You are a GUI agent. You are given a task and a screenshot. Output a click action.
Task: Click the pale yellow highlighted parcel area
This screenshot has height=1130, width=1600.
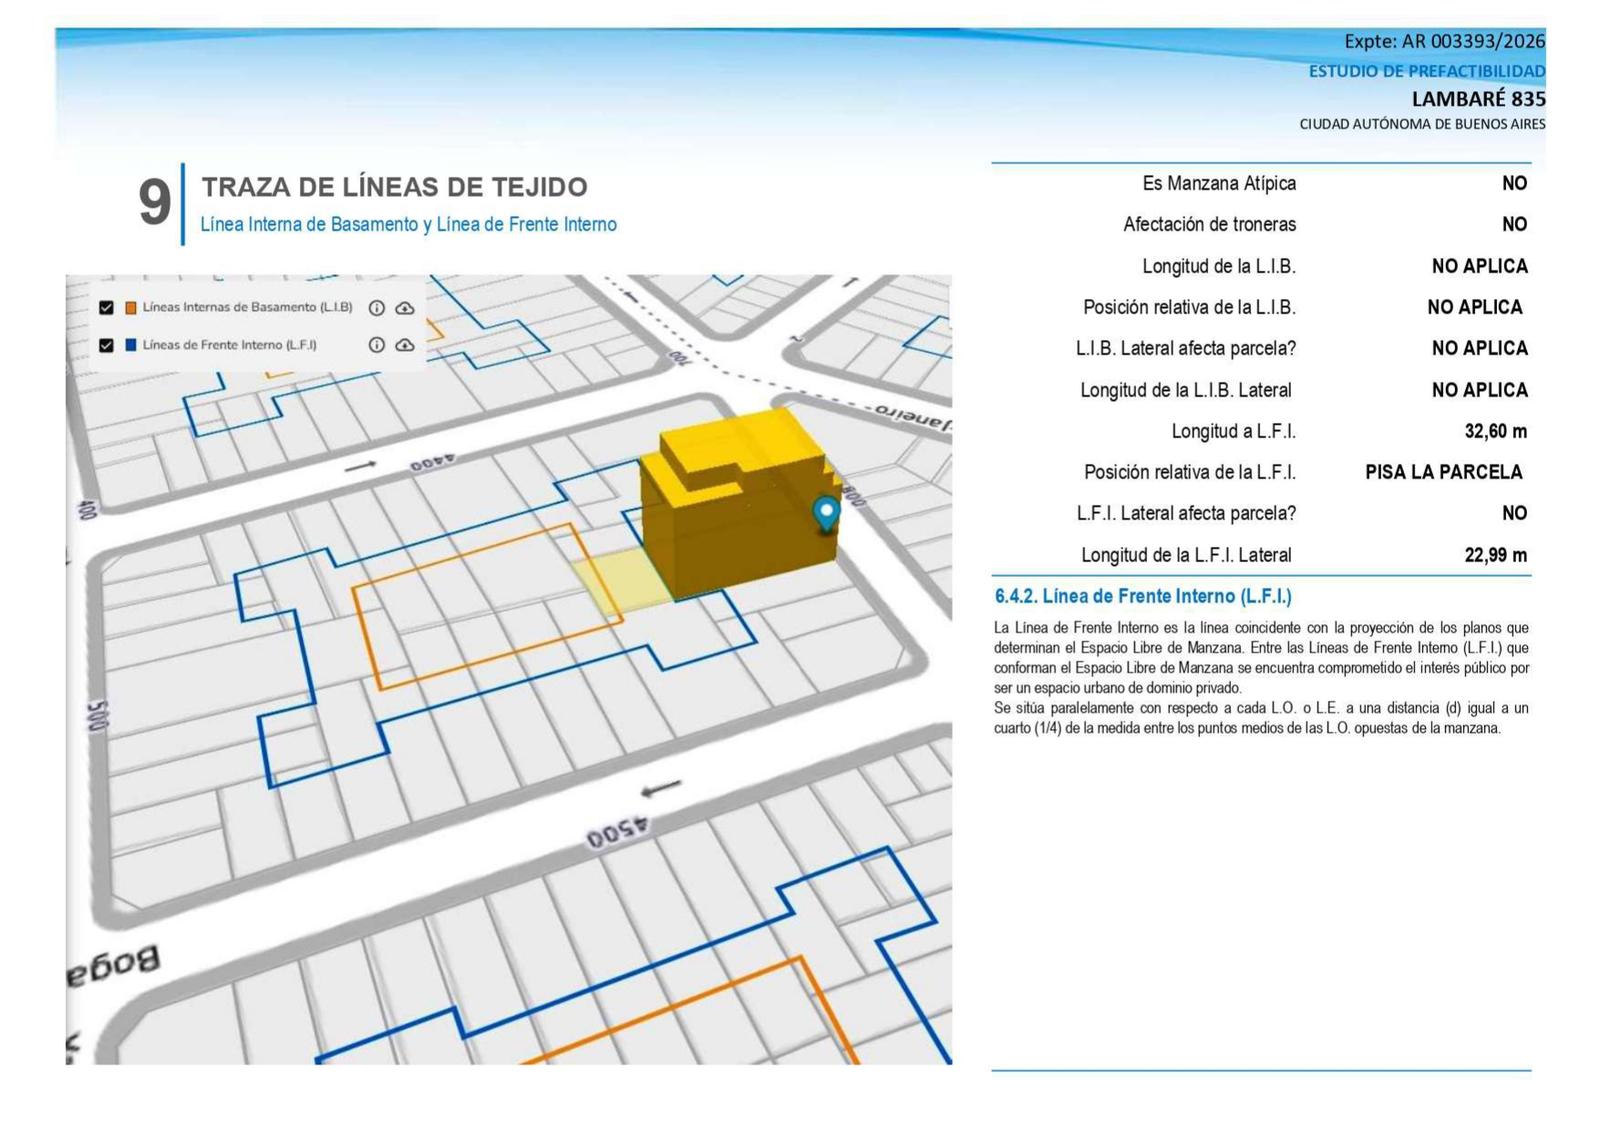click(x=622, y=580)
